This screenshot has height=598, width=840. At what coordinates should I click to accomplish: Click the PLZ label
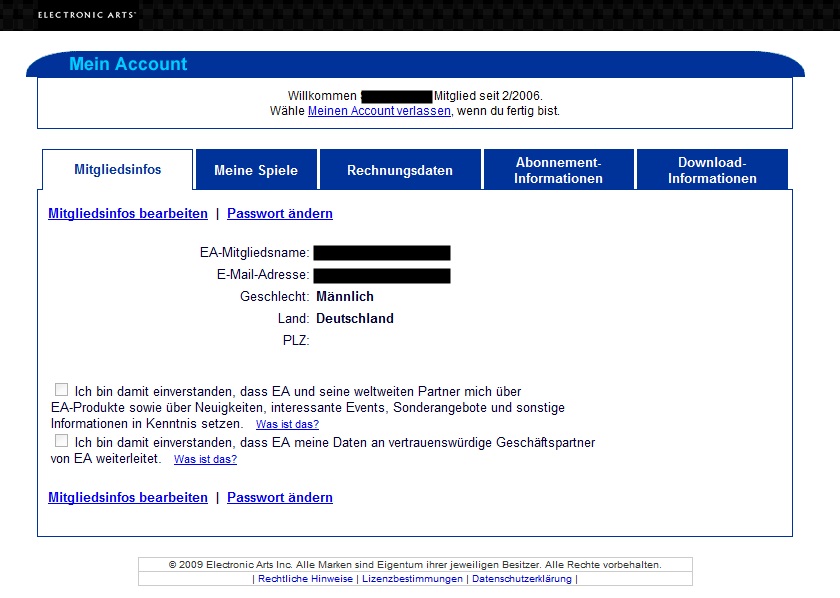(296, 340)
